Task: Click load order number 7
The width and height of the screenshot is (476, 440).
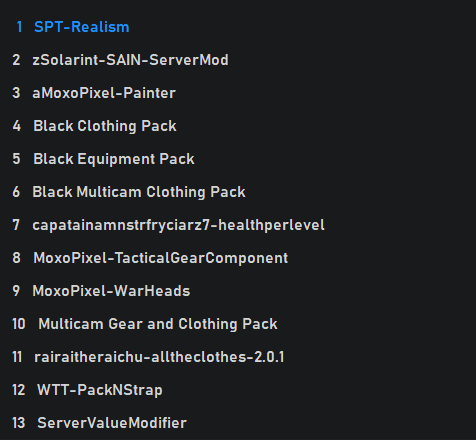Action: coord(16,225)
